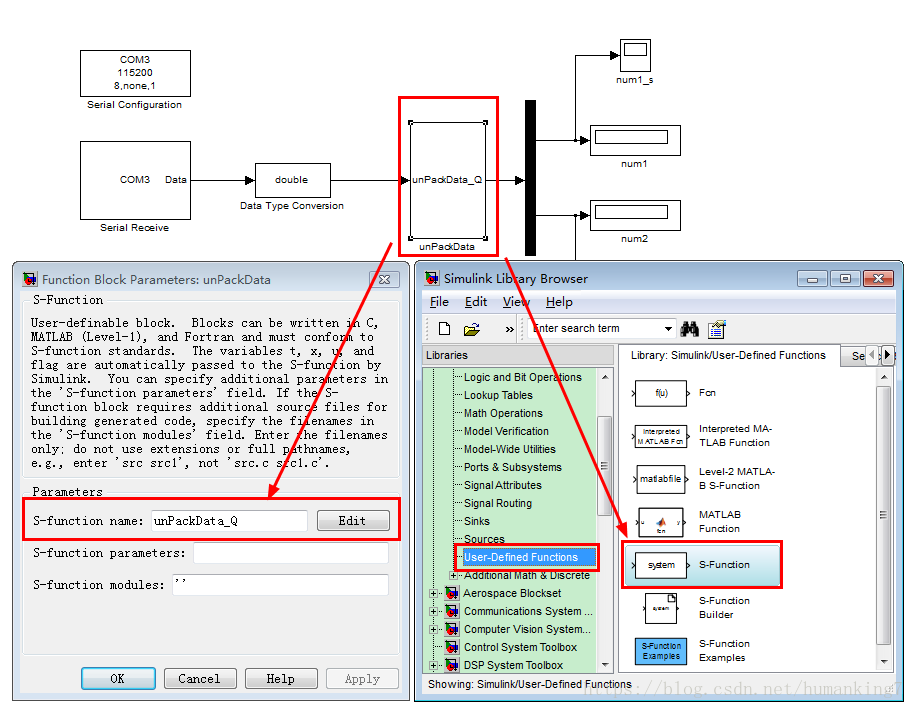
Task: Click the tab scroll left arrow
Action: pos(873,354)
